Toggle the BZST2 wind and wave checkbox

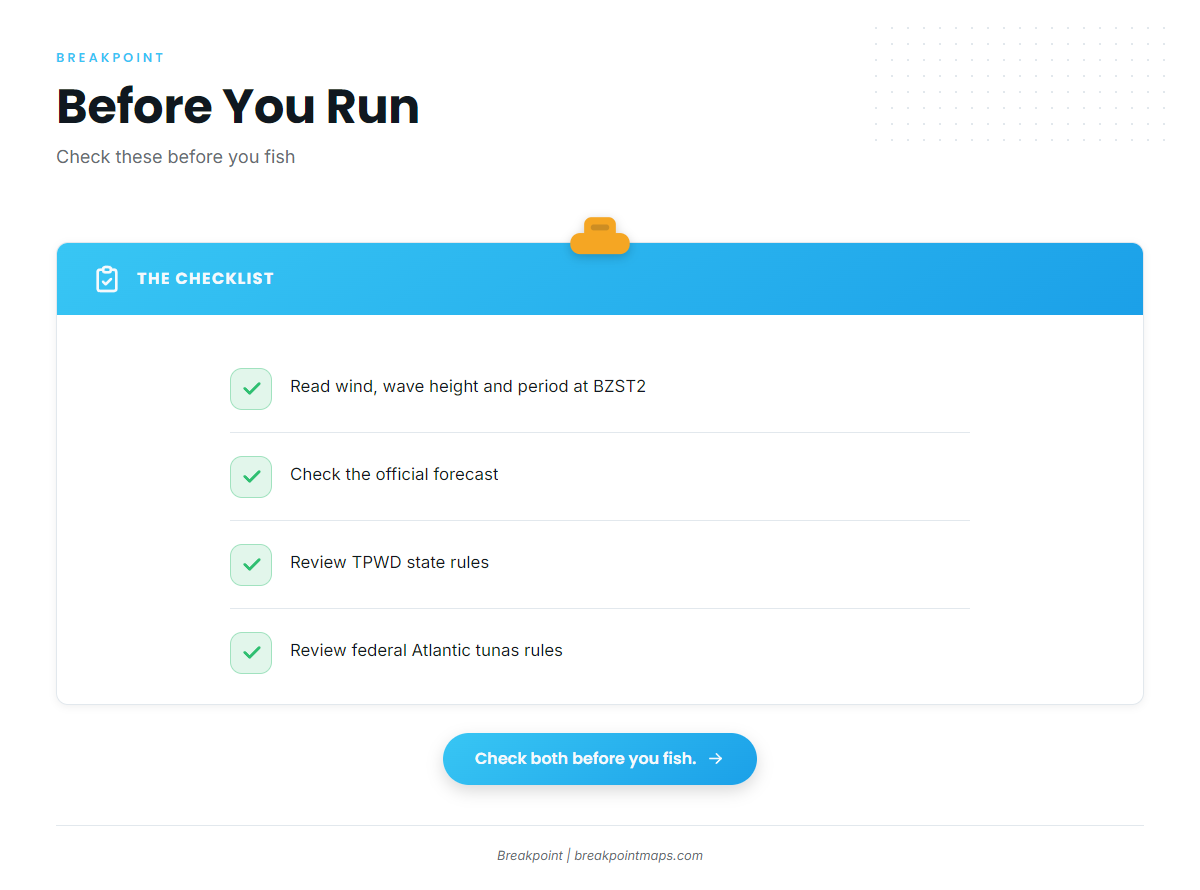click(x=251, y=389)
